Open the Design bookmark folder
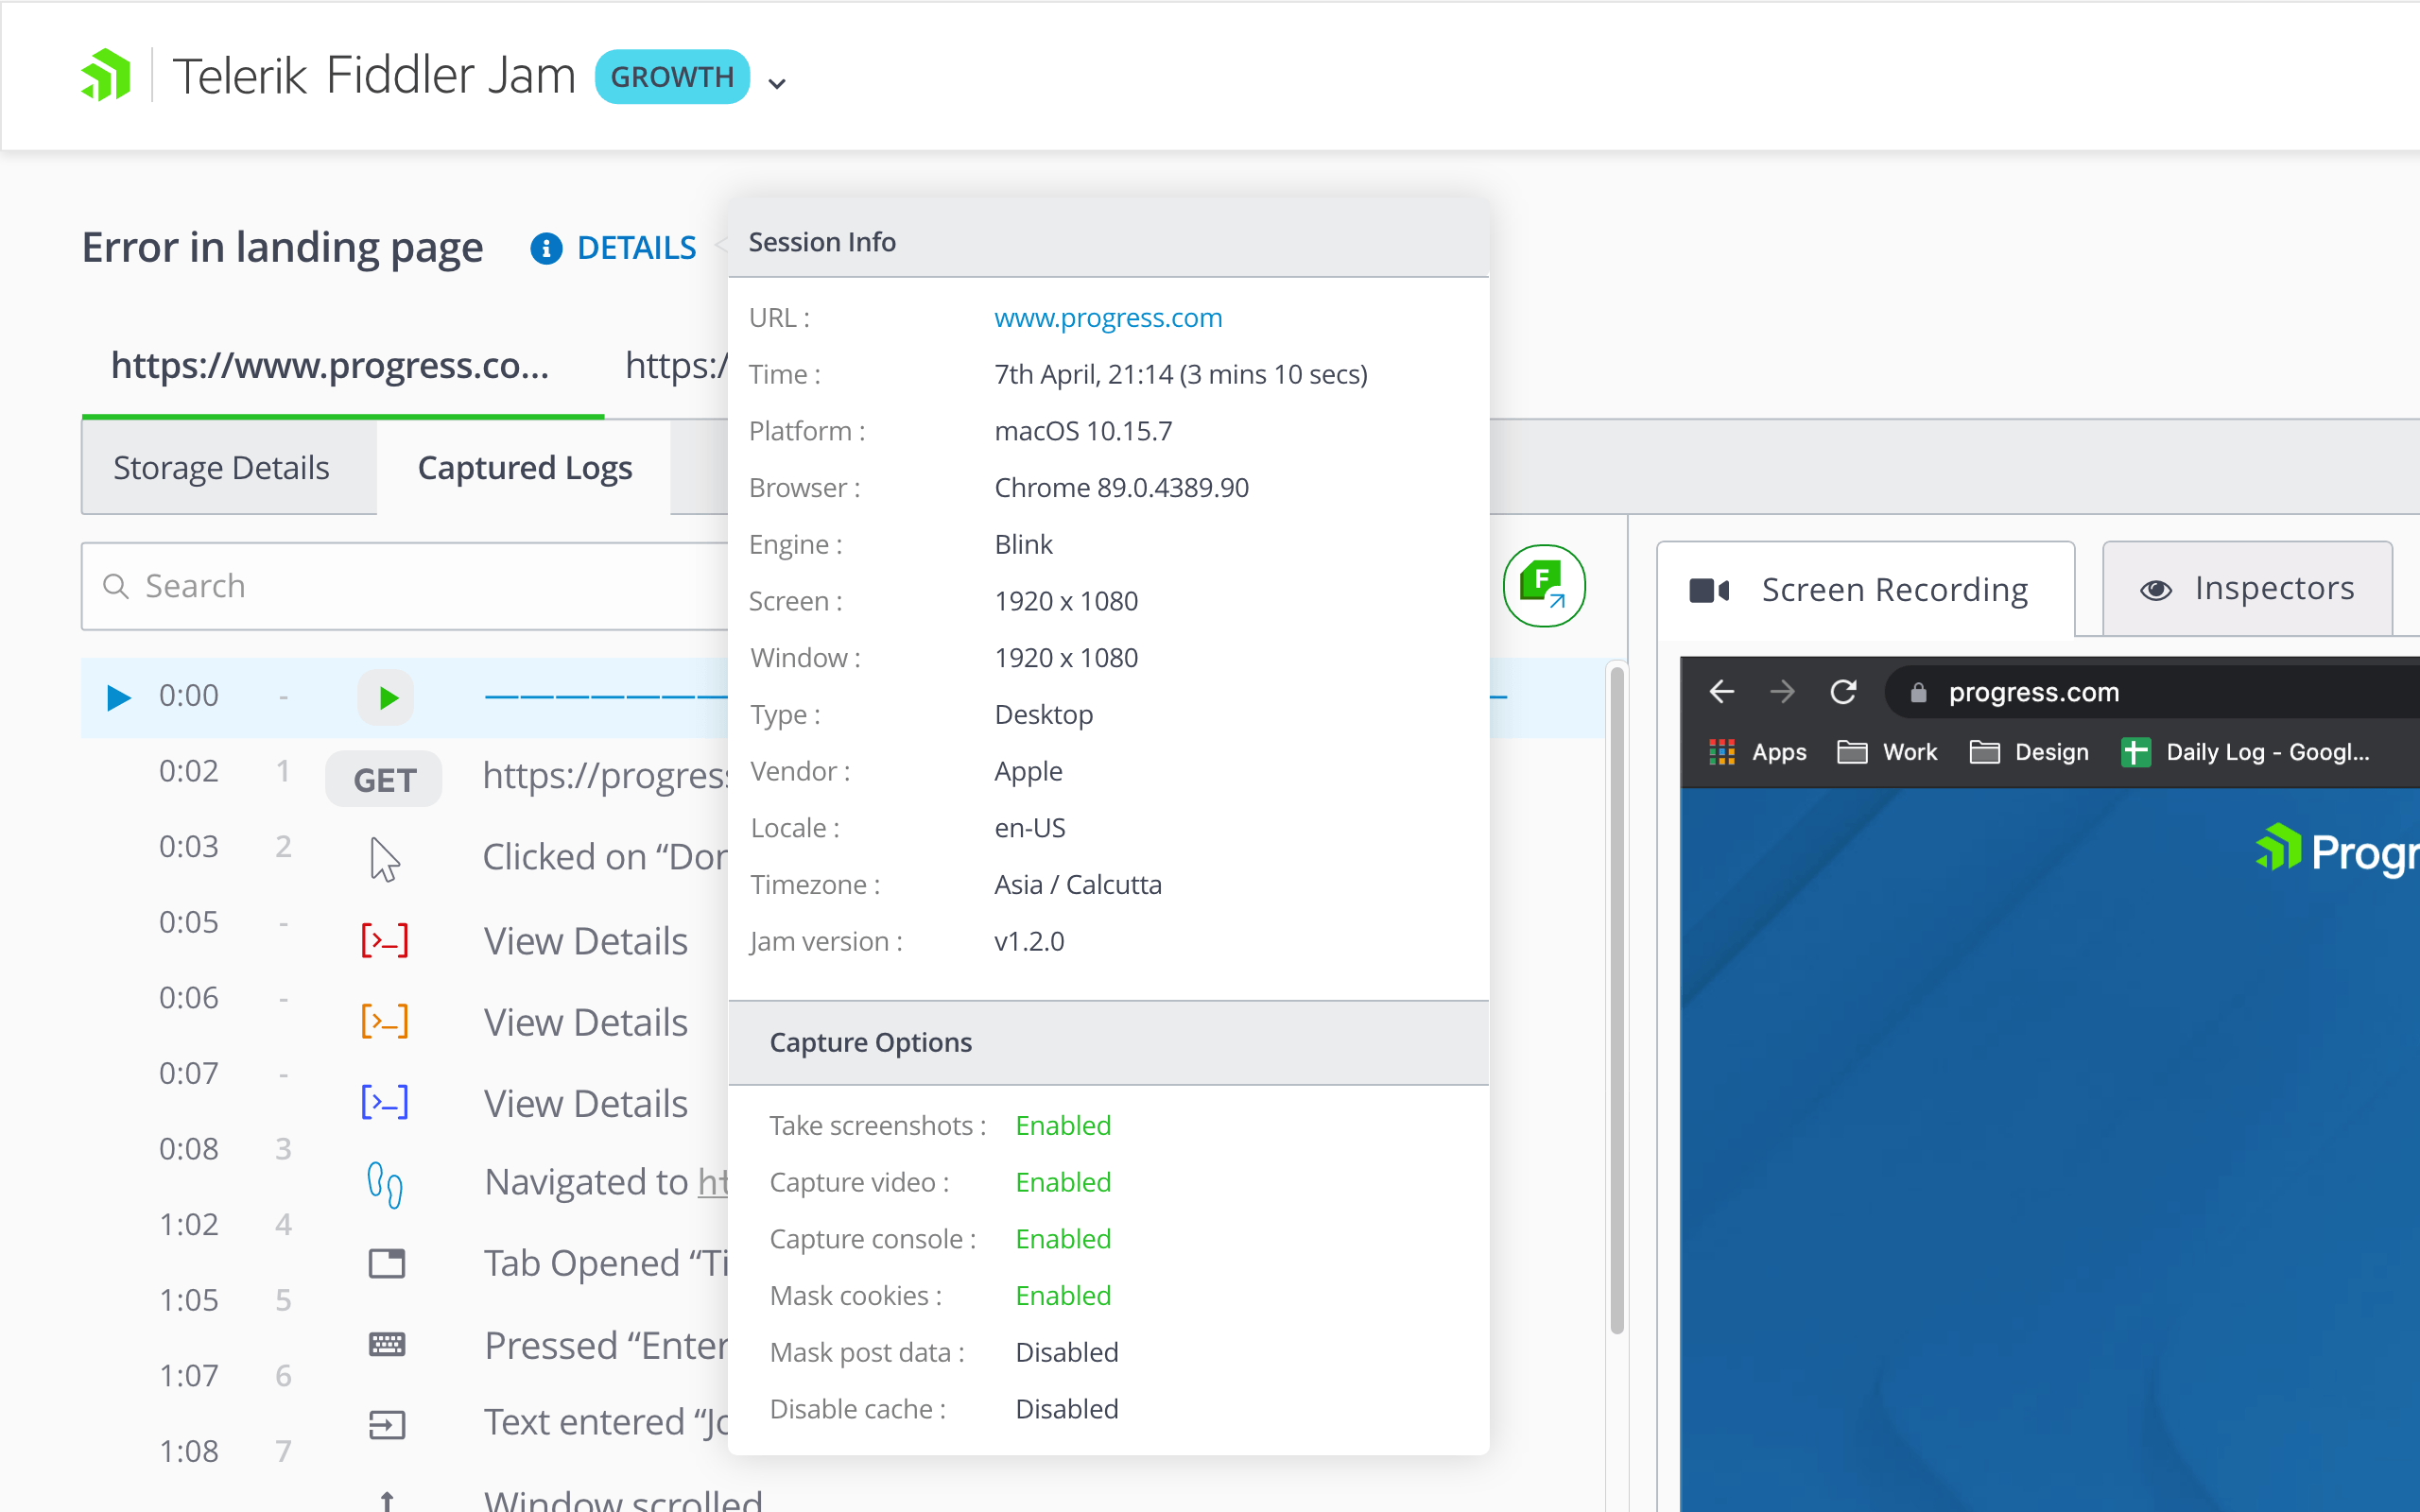The width and height of the screenshot is (2420, 1512). click(2029, 752)
